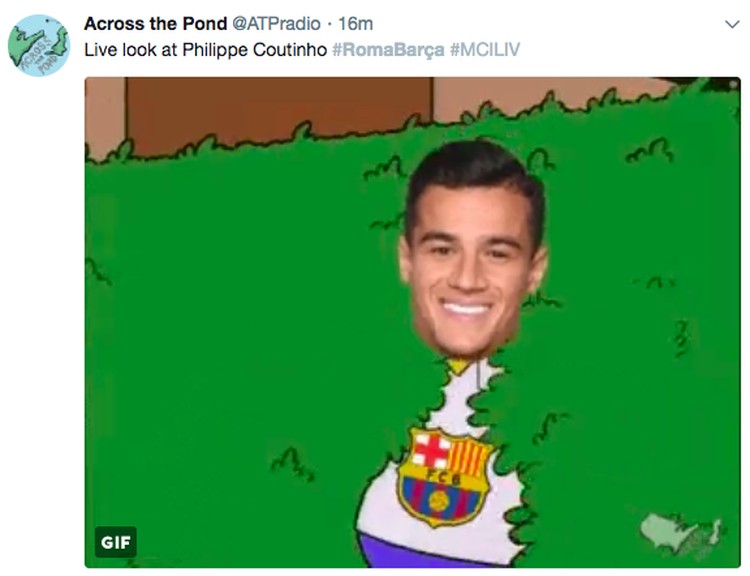Click the GIF badge on the media
The image size is (750, 576).
pos(115,542)
